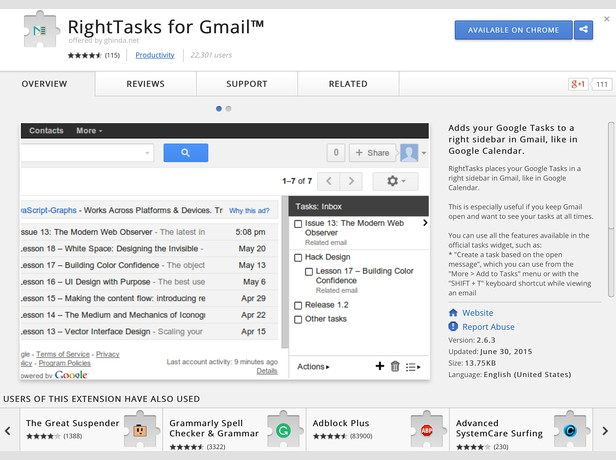
Task: Open the account dropdown arrow beside avatar
Action: click(424, 153)
